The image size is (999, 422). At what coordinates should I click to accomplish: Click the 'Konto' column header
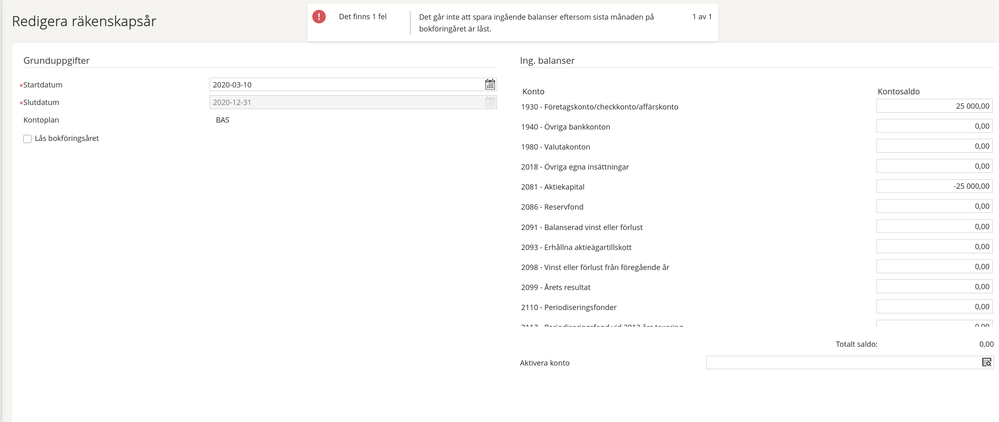pyautogui.click(x=533, y=92)
